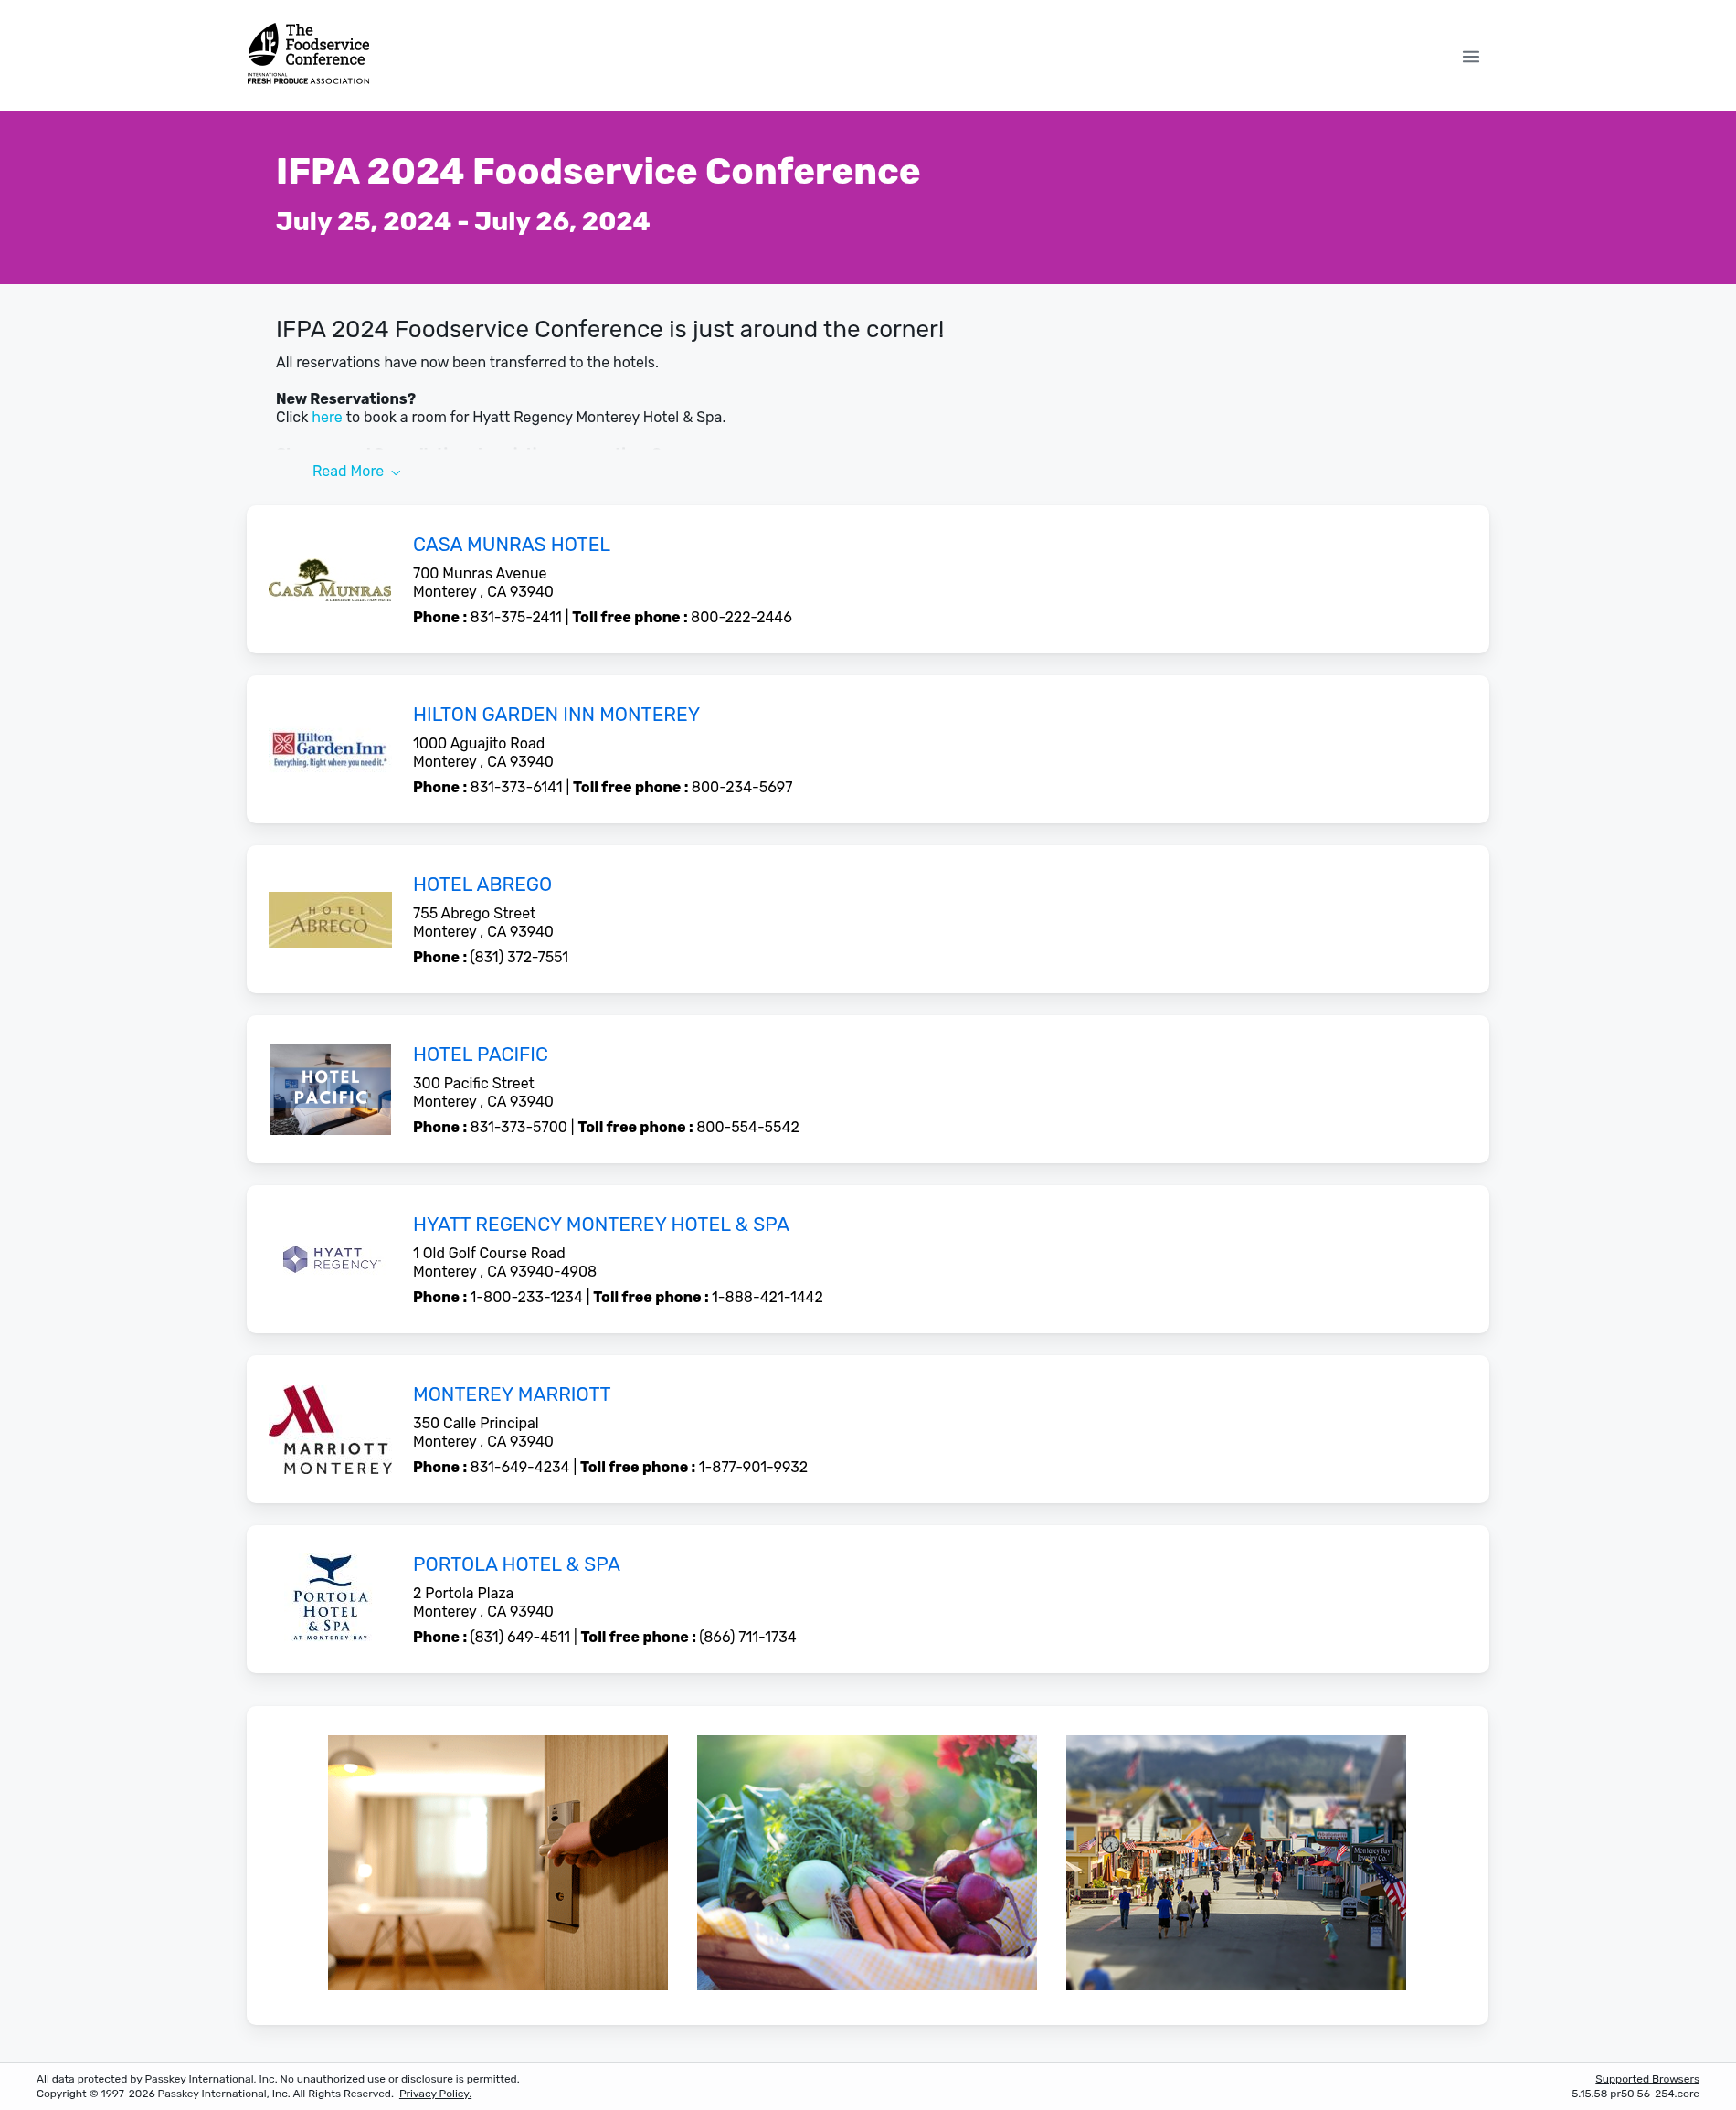The height and width of the screenshot is (2110, 1736).
Task: Open Hilton Garden Inn Monterey details
Action: (x=556, y=715)
